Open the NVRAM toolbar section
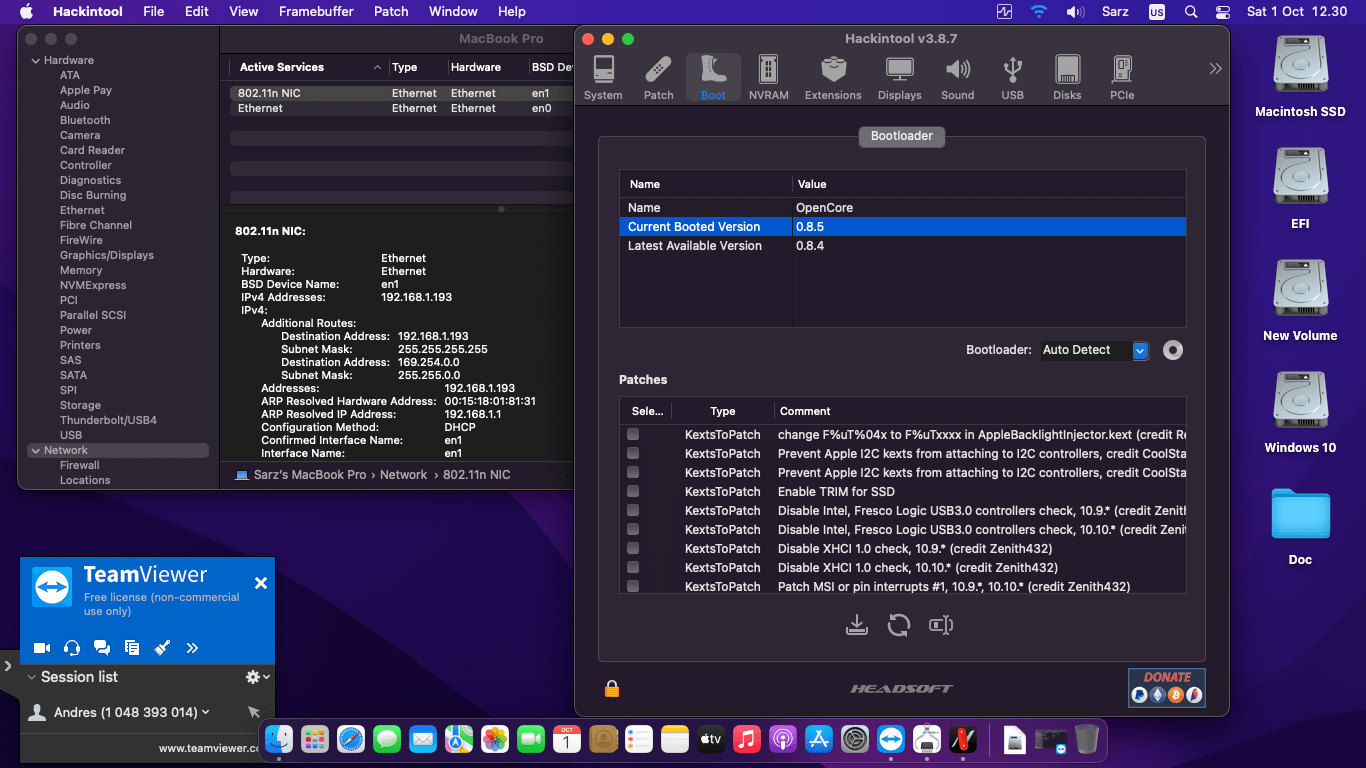Screen dimensions: 1366x768 tap(768, 77)
